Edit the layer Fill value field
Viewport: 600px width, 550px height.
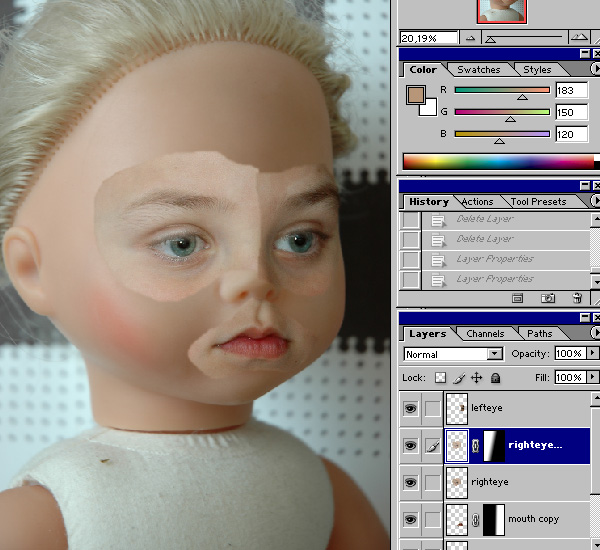pyautogui.click(x=570, y=378)
